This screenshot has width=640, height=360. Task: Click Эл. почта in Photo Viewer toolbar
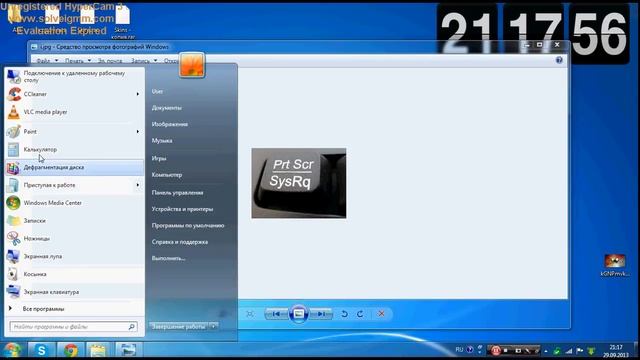pyautogui.click(x=110, y=60)
